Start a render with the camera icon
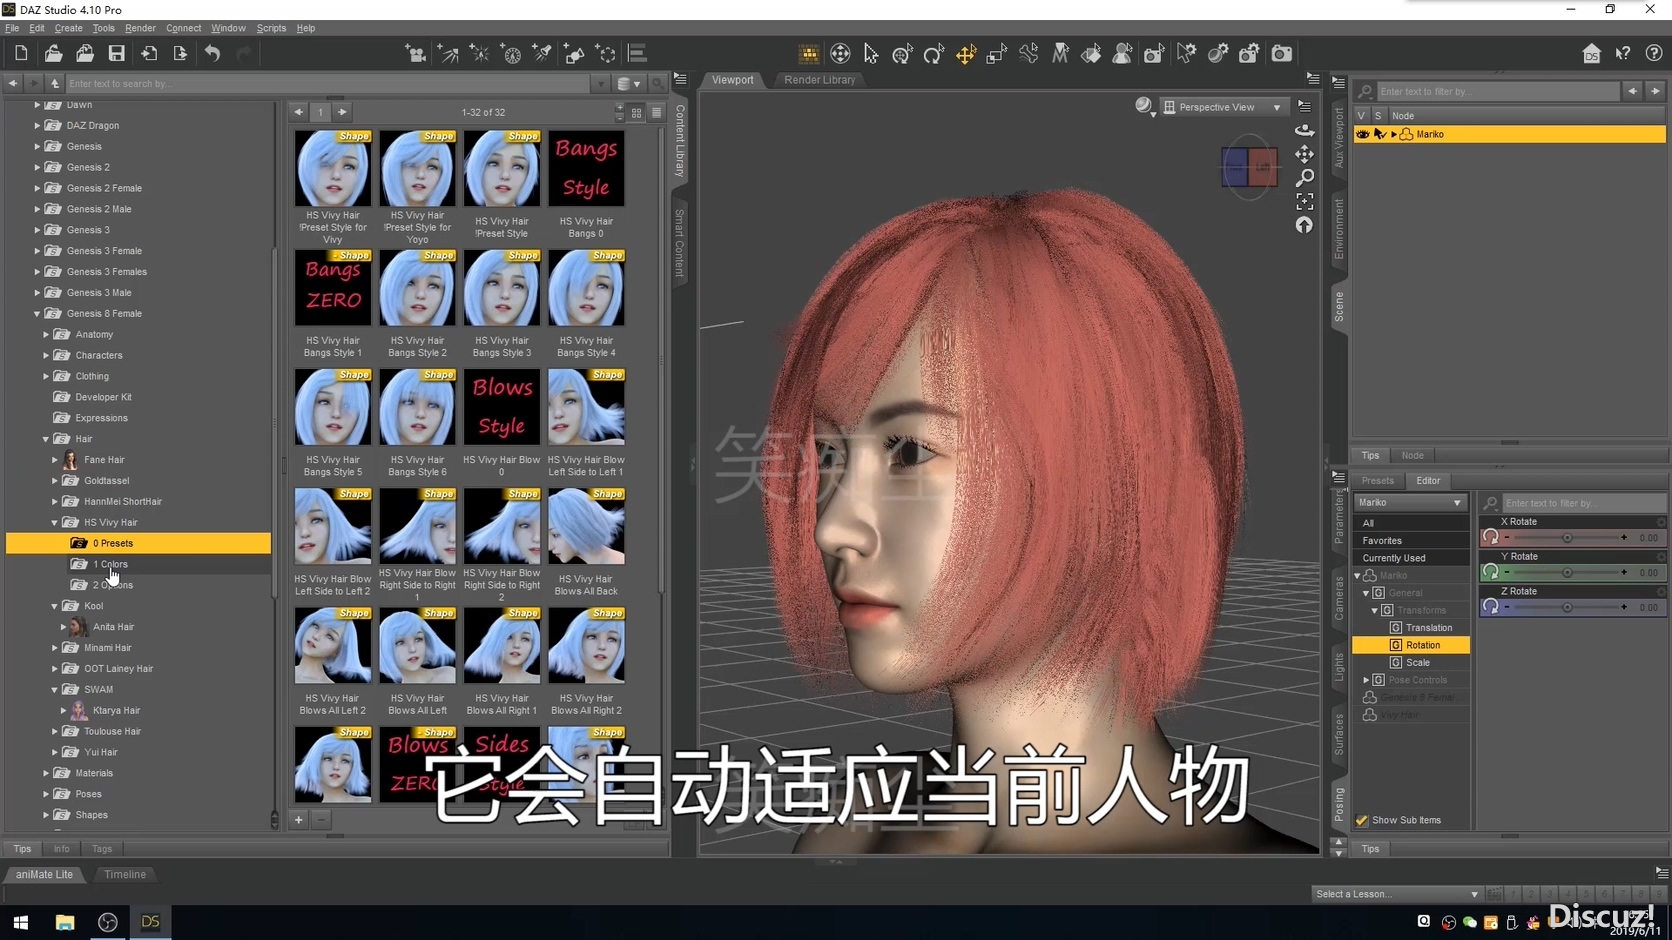The height and width of the screenshot is (940, 1672). pyautogui.click(x=1282, y=54)
